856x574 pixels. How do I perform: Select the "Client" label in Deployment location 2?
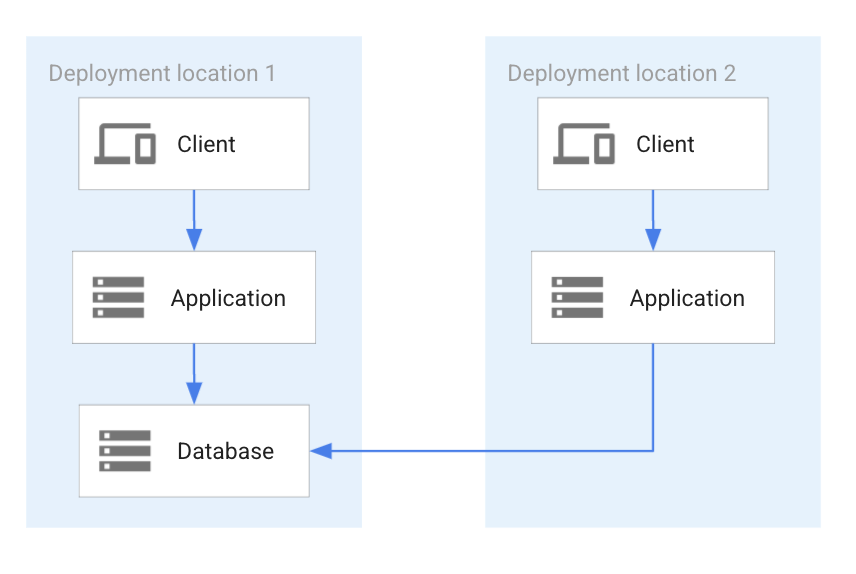(x=665, y=145)
